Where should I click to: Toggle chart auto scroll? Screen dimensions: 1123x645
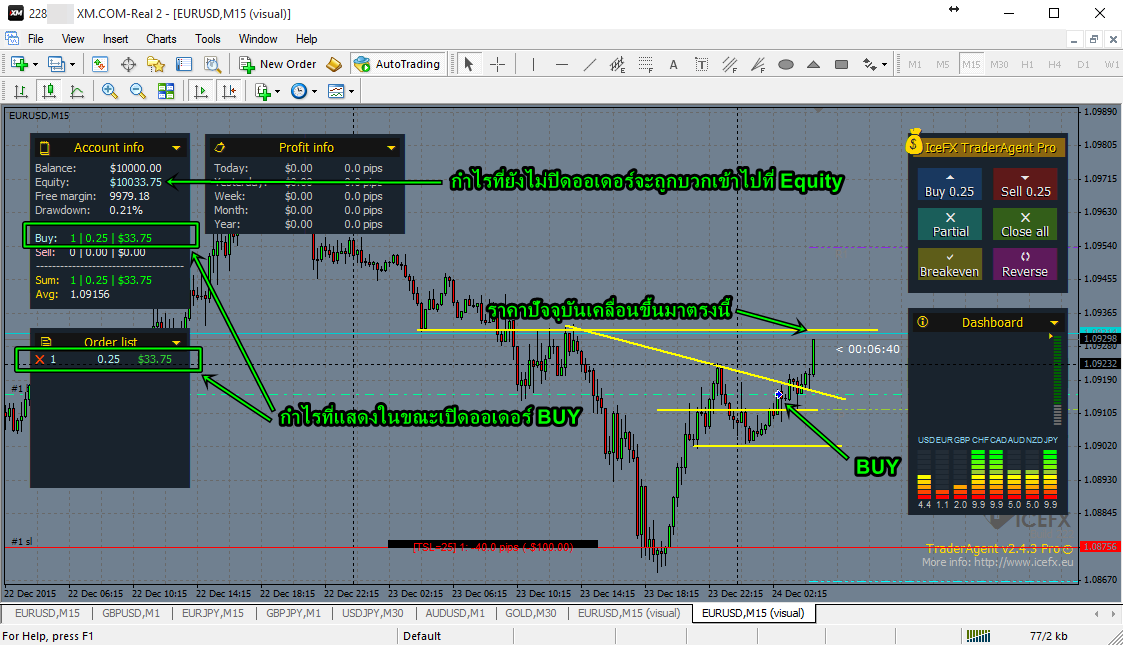pos(201,91)
